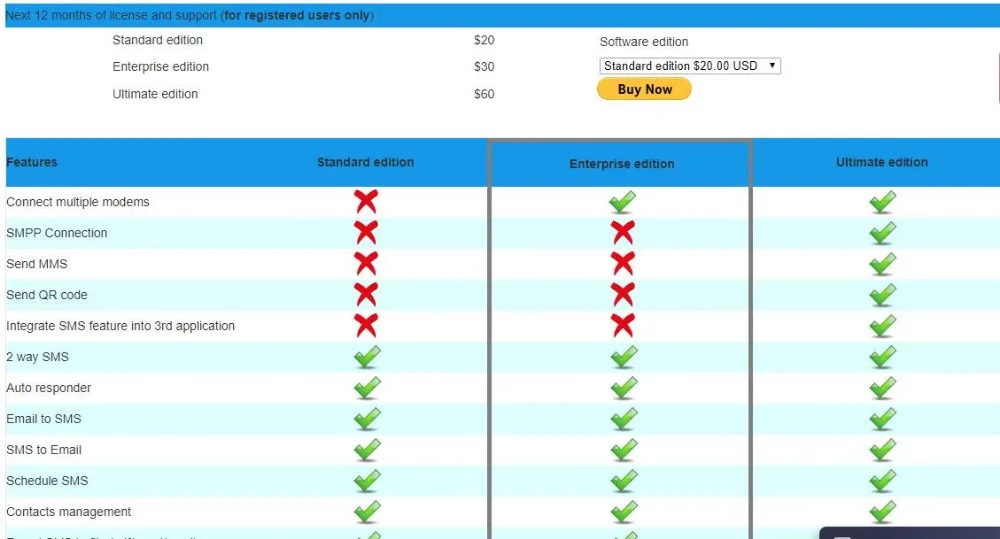1000x539 pixels.
Task: Click red X for Send QR code Enterprise
Action: coord(623,294)
